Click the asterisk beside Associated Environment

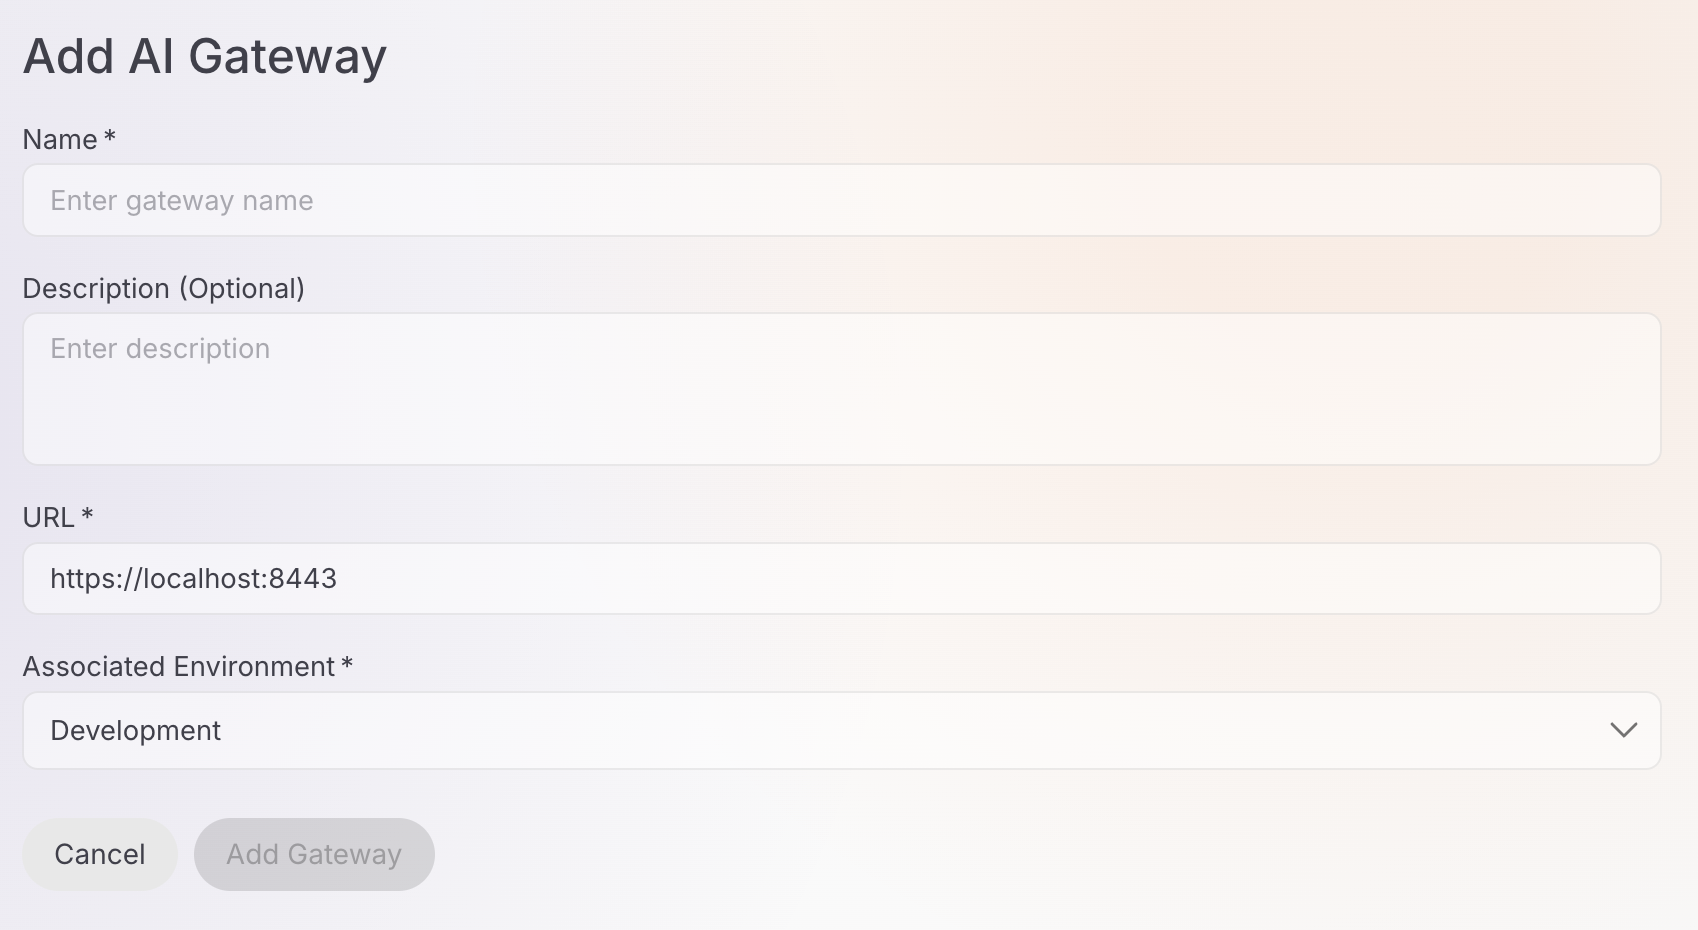[347, 664]
